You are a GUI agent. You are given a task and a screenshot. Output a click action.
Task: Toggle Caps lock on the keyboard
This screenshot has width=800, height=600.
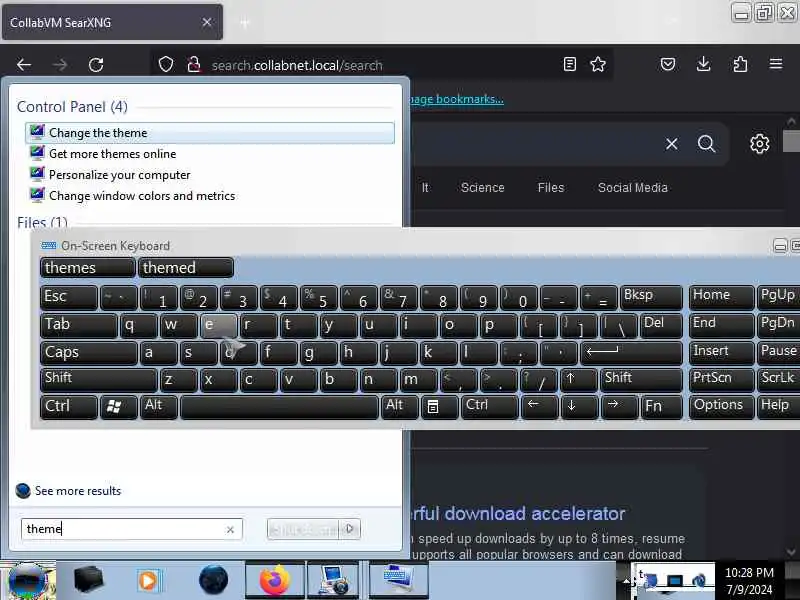tap(89, 353)
